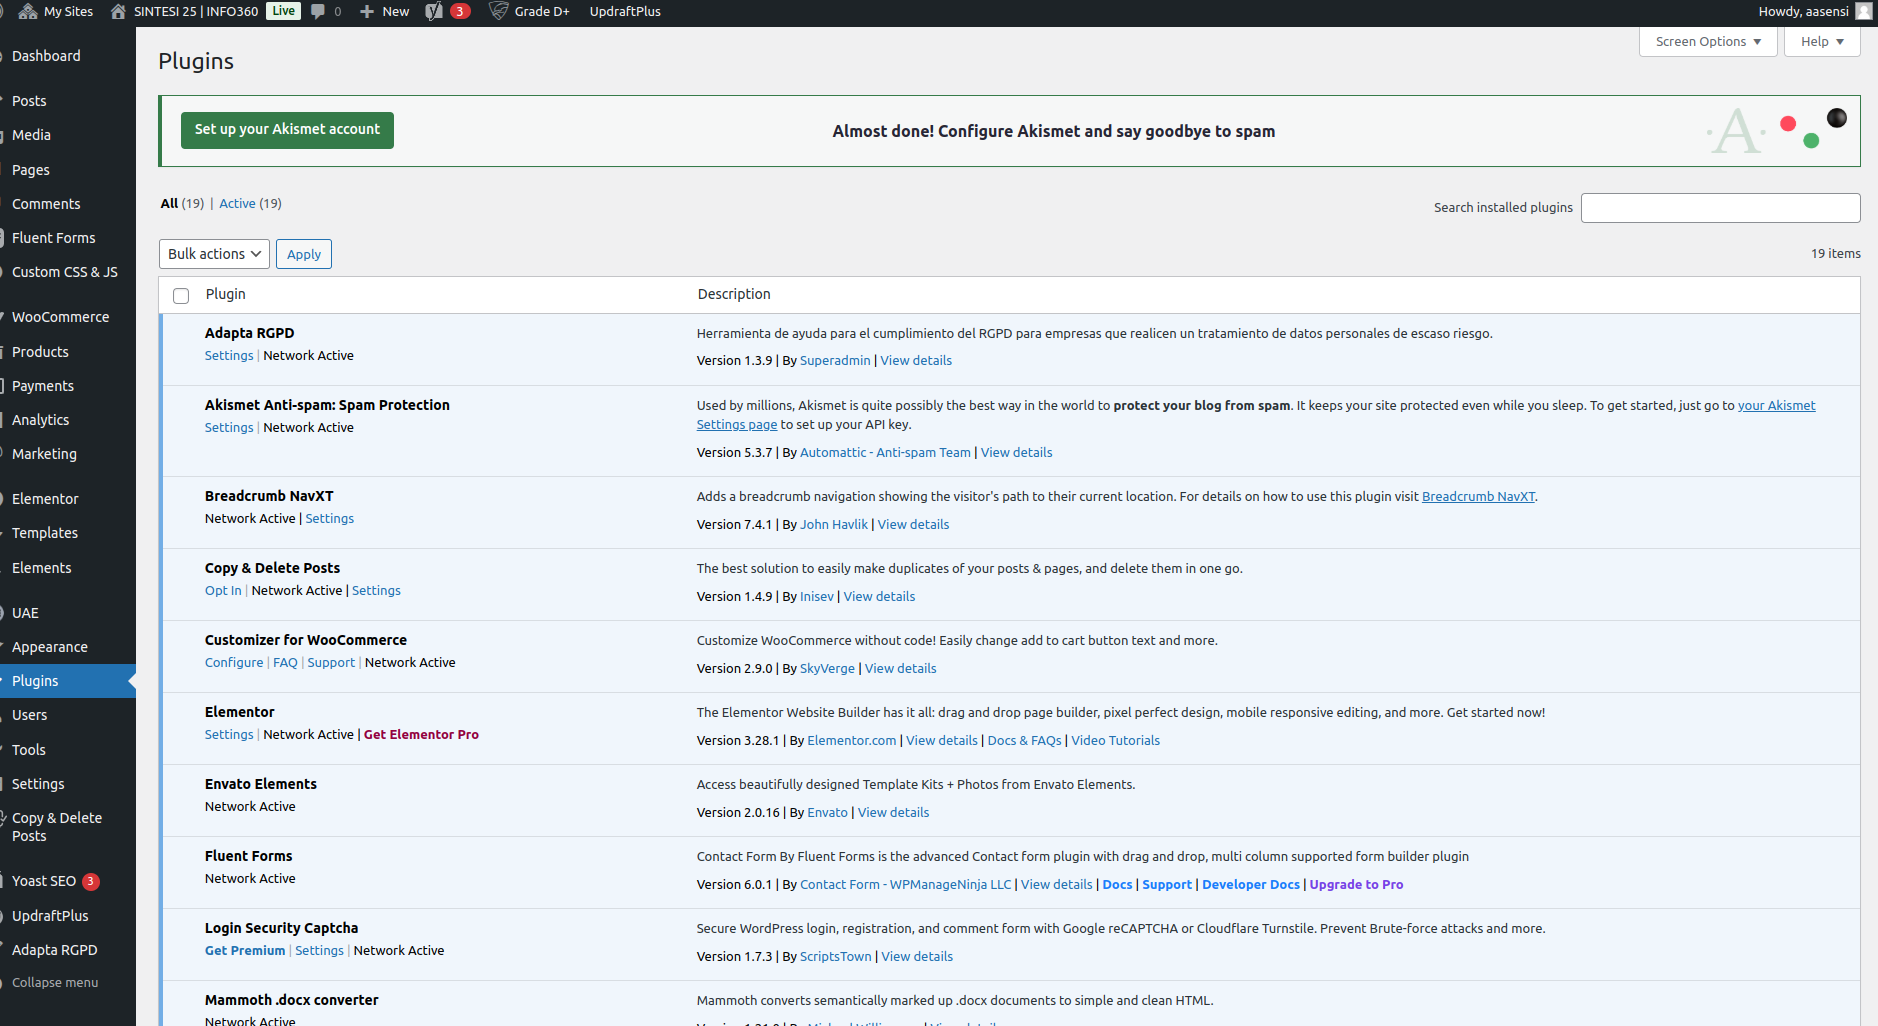Click Get Premium under Login Security Captcha
The image size is (1878, 1026).
(245, 951)
